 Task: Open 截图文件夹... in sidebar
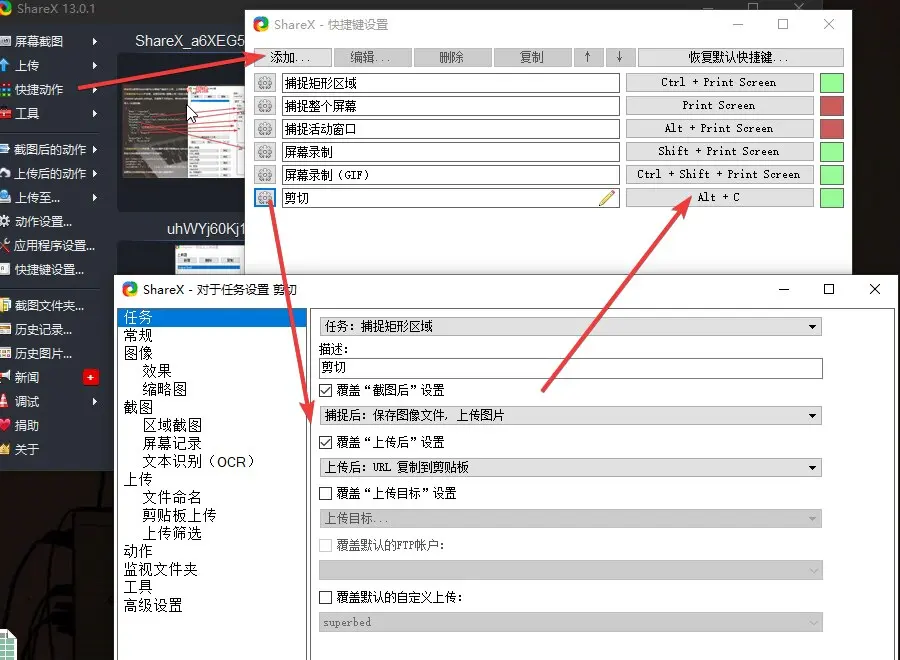pyautogui.click(x=49, y=305)
